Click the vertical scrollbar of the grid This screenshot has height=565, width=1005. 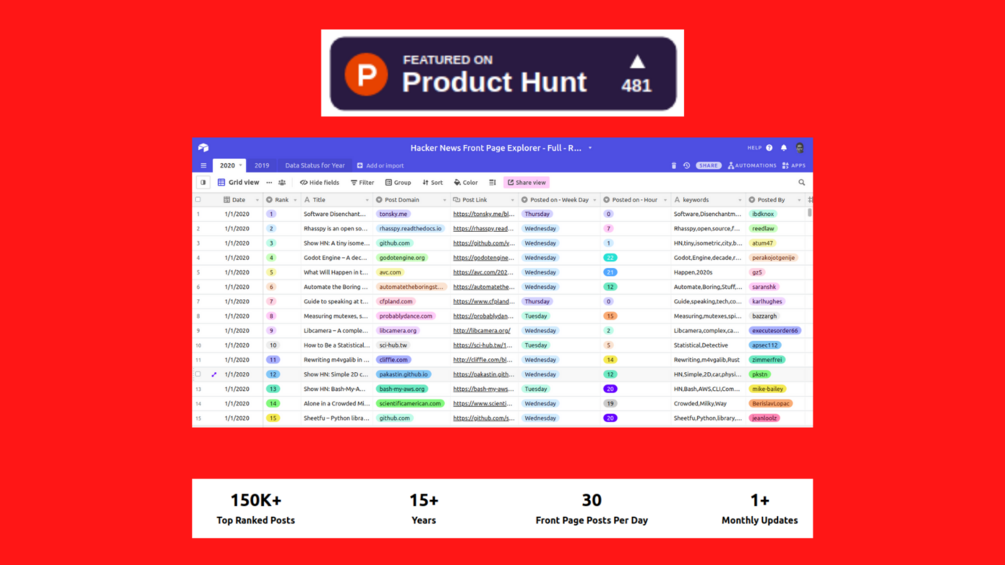pos(810,212)
